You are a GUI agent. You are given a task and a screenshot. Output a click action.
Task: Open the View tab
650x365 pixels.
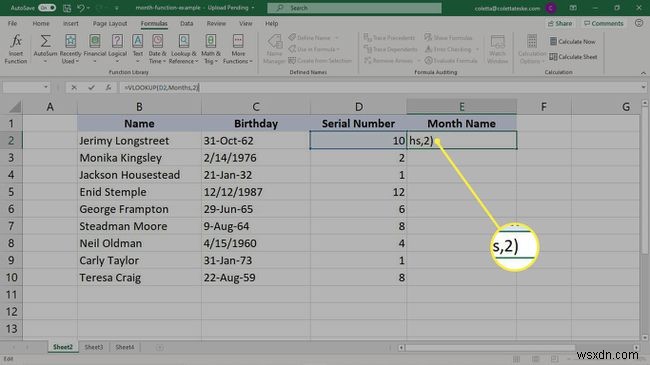[x=245, y=24]
